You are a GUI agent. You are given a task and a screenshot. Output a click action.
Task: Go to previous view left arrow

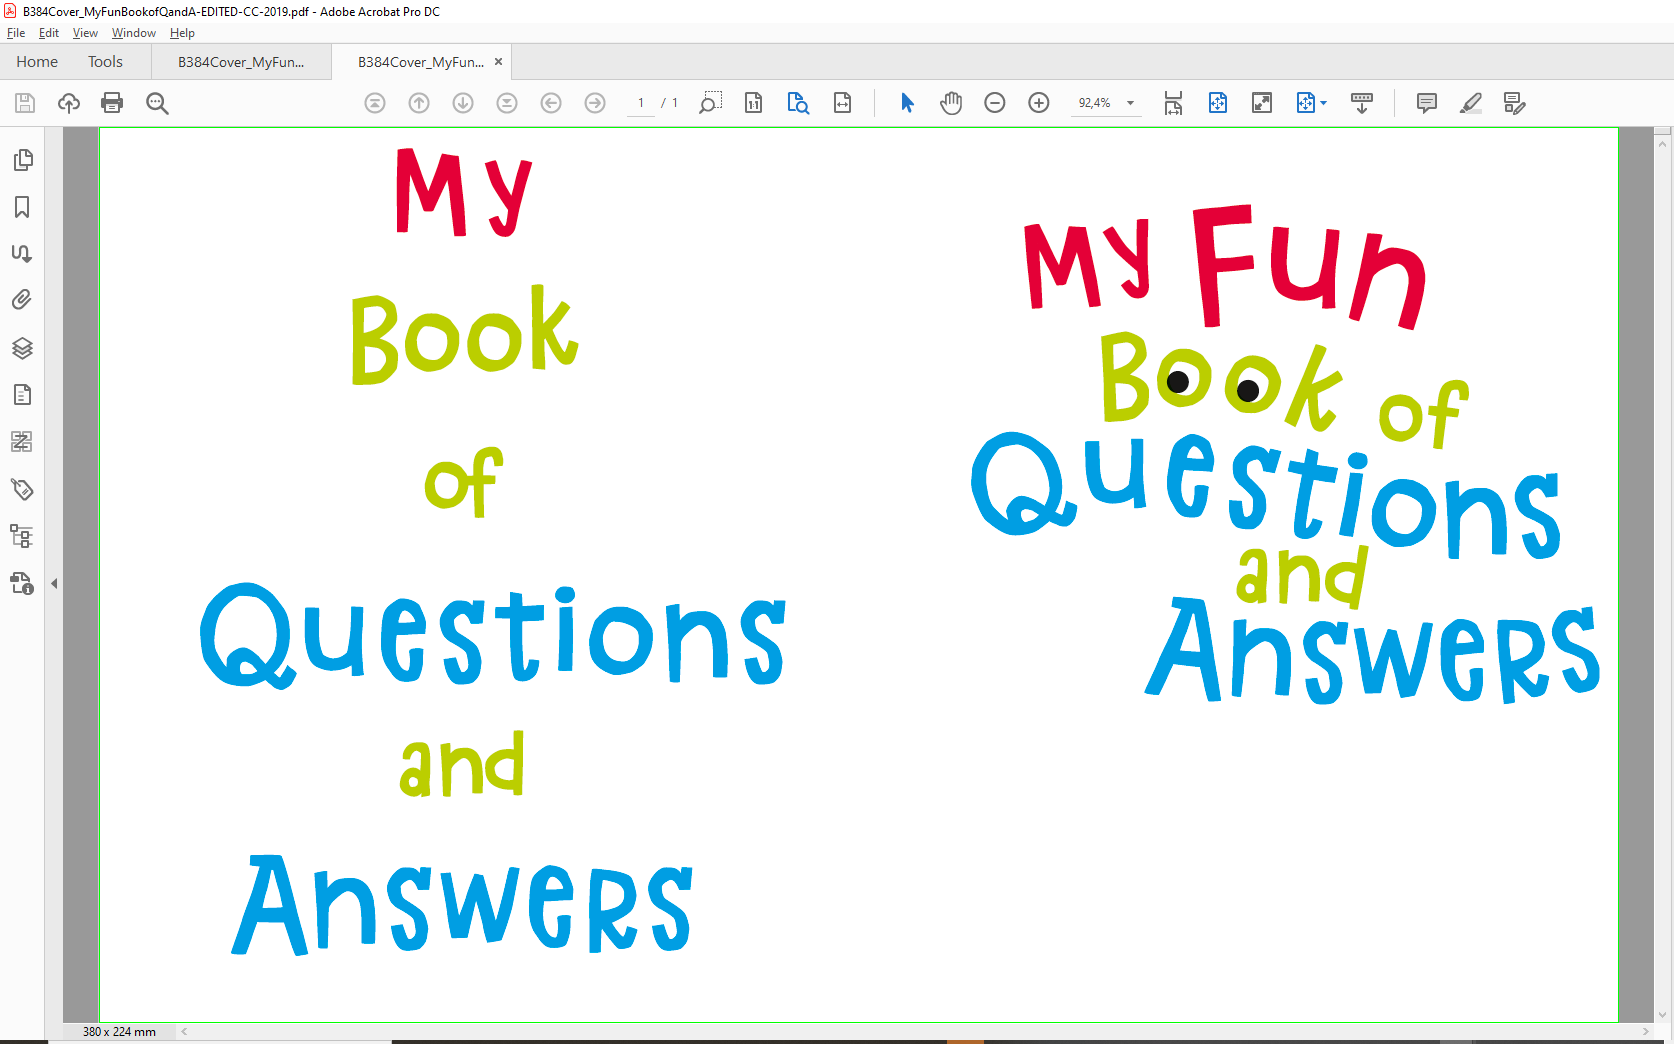[x=551, y=103]
